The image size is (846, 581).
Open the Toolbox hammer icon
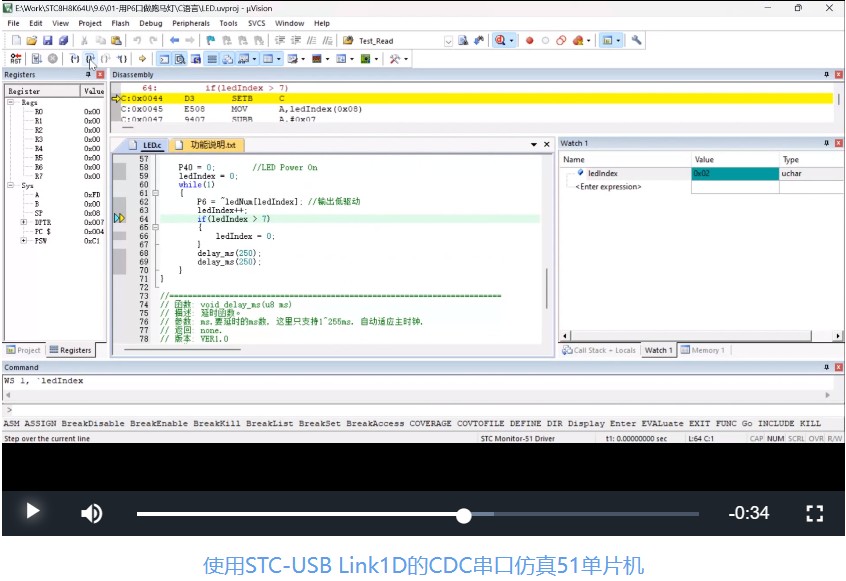(395, 59)
